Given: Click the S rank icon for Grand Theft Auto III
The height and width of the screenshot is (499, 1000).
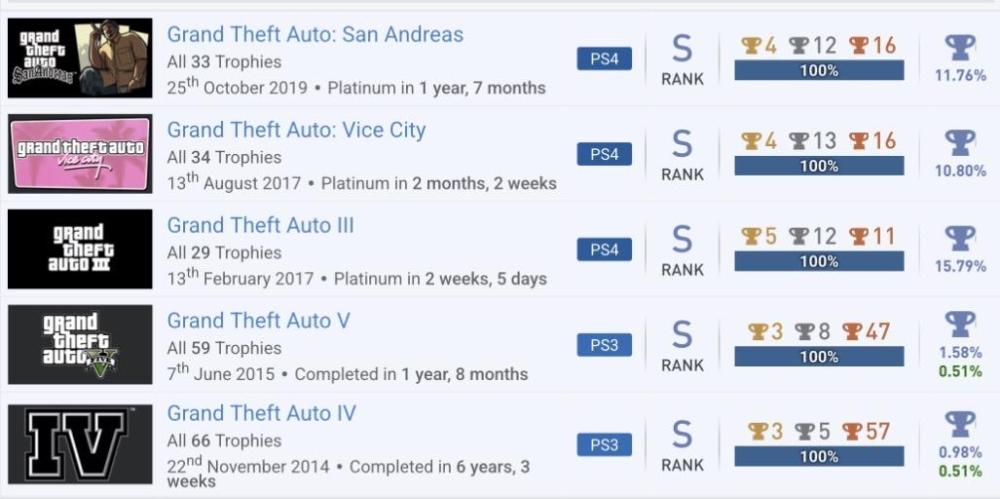Looking at the screenshot, I should point(682,240).
